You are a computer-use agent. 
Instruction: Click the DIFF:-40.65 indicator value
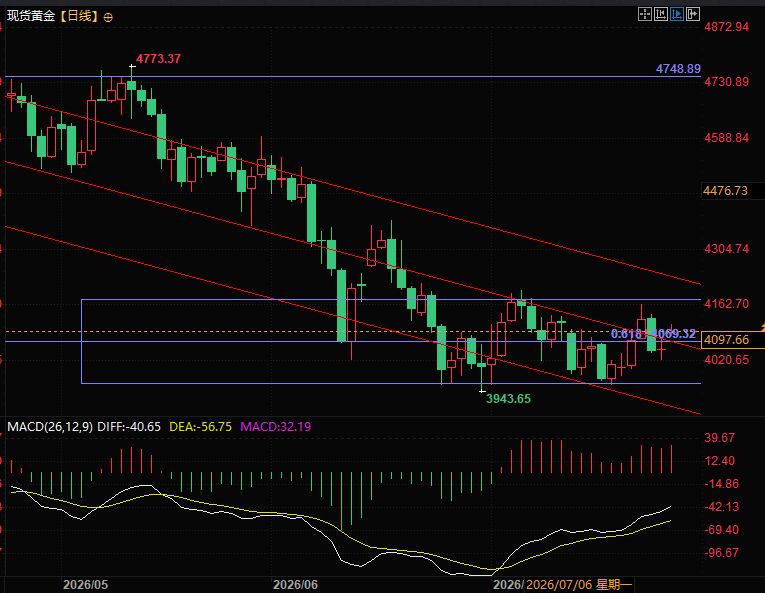point(129,427)
